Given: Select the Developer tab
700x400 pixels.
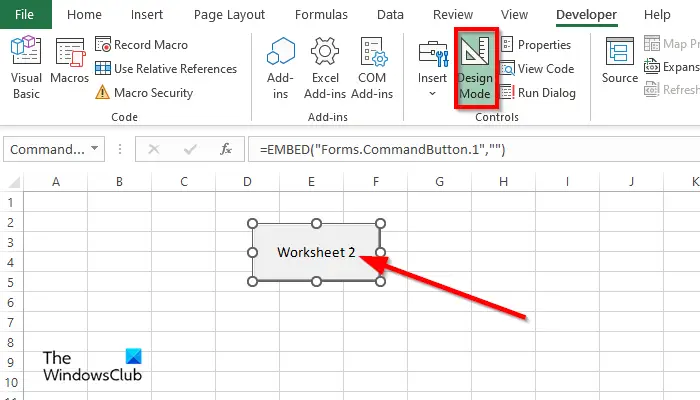Looking at the screenshot, I should tap(586, 15).
